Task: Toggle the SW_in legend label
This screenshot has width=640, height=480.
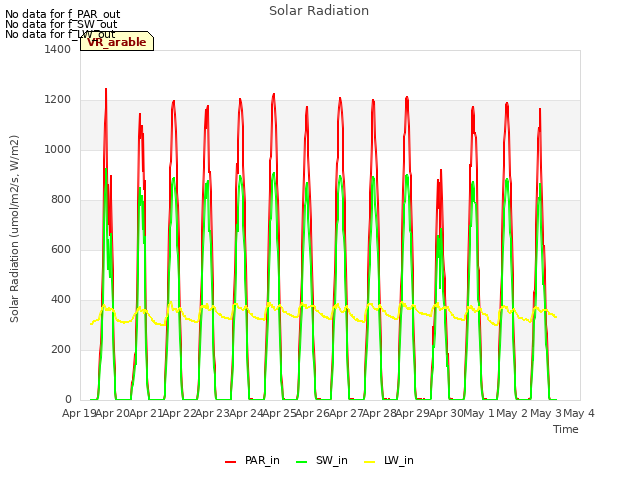Action: [331, 460]
